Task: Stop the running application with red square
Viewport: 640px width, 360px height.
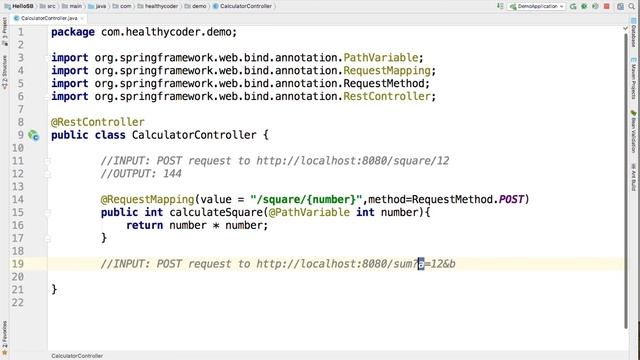Action: pyautogui.click(x=607, y=6)
